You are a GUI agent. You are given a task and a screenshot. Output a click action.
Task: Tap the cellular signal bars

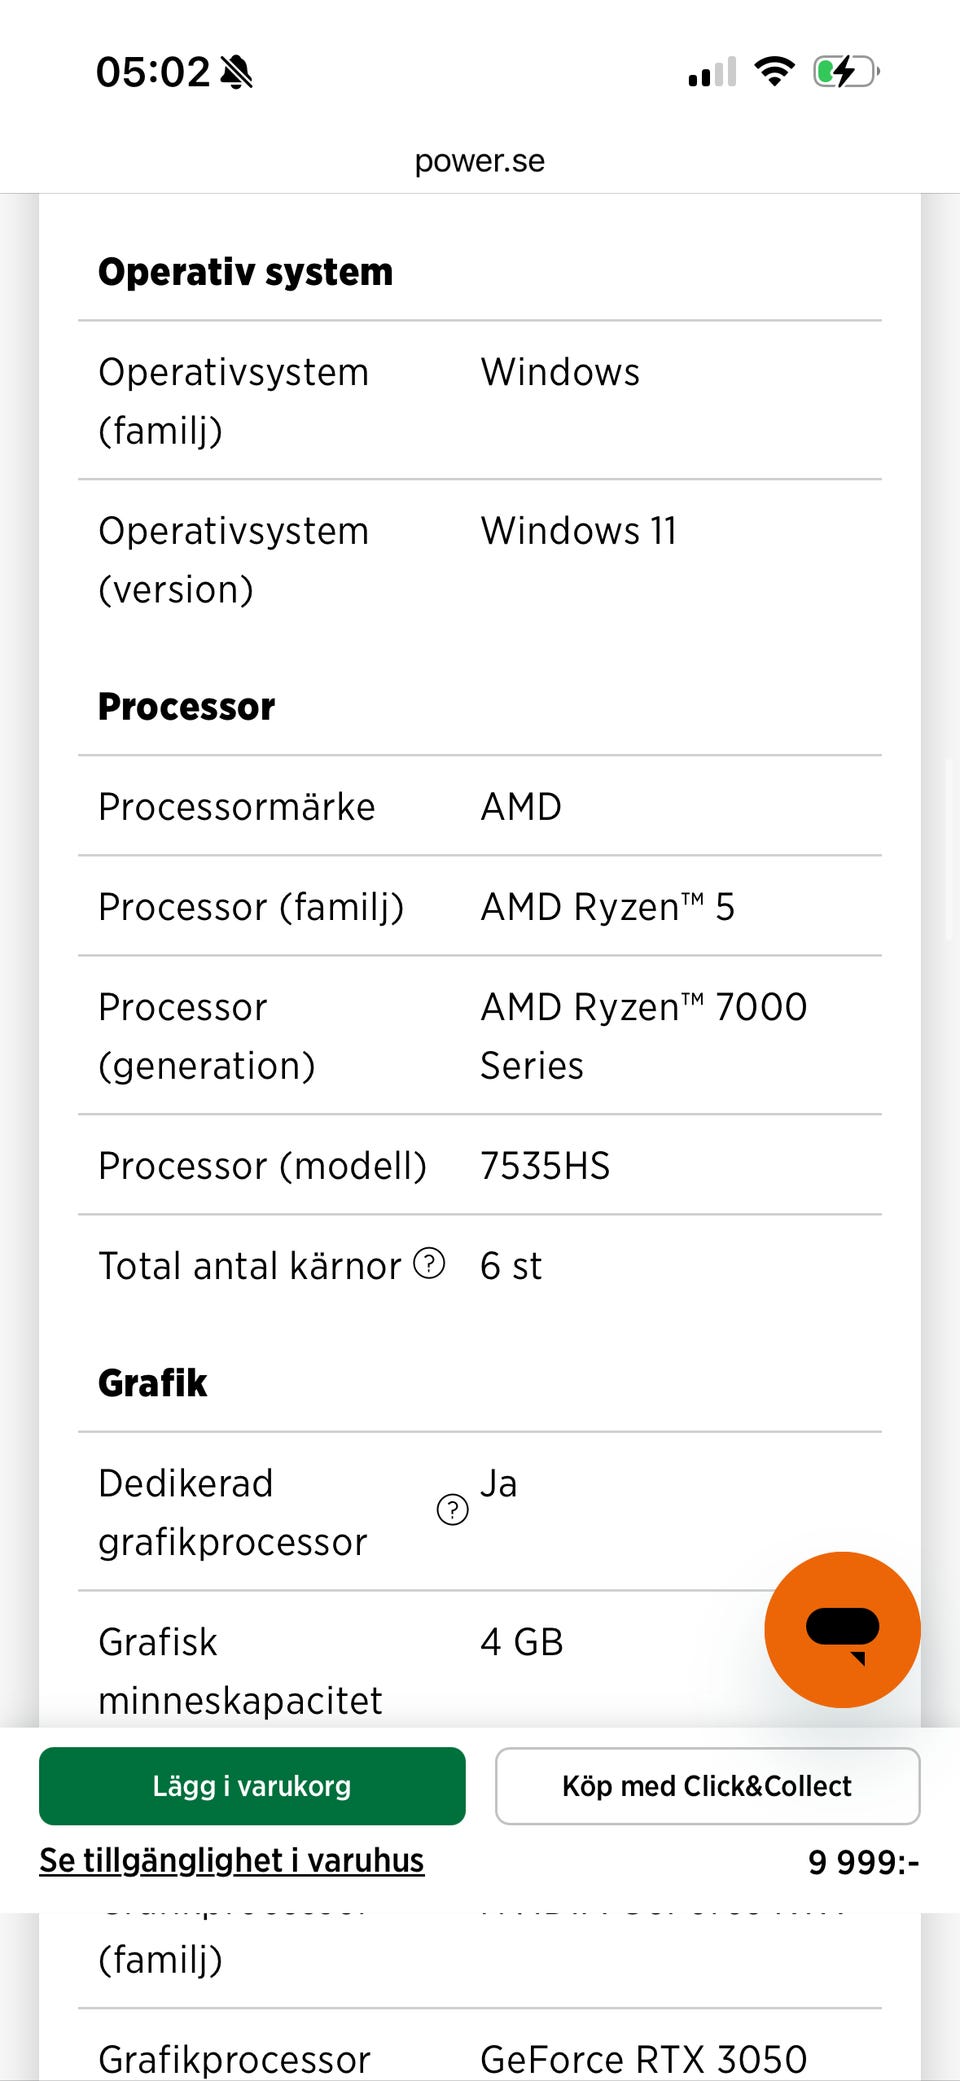(x=712, y=72)
